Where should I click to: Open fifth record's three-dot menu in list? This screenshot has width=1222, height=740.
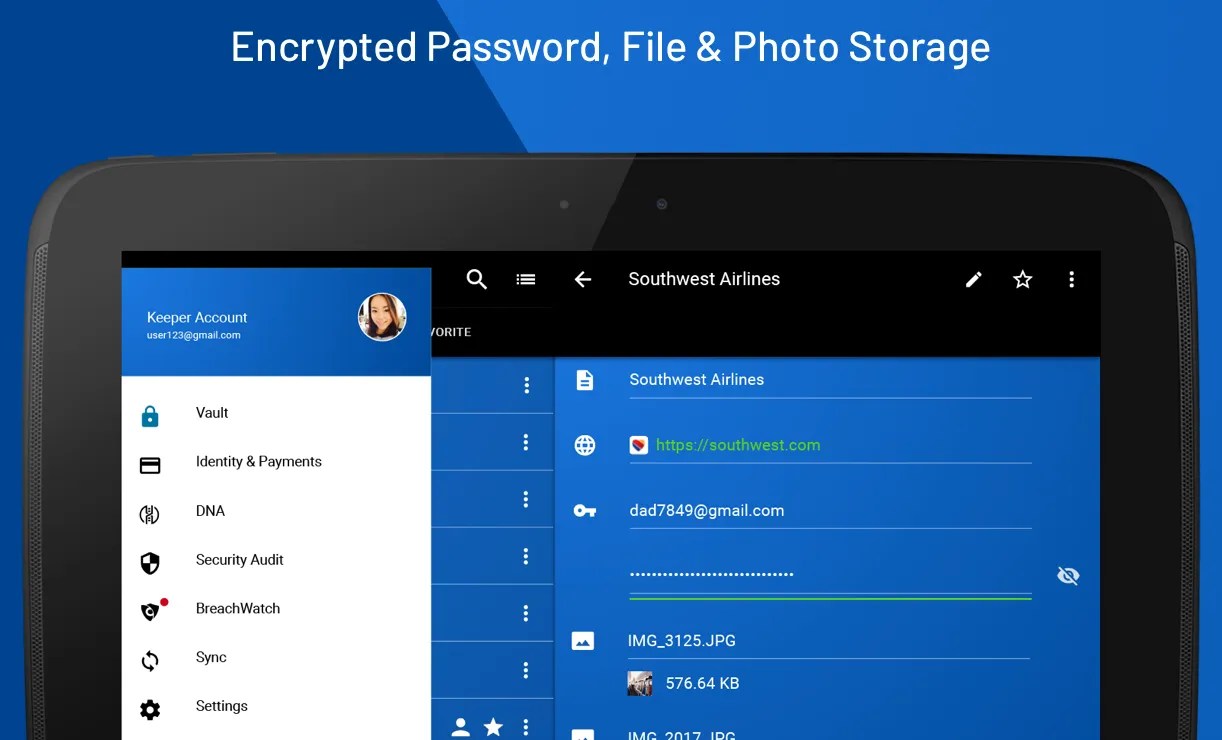point(526,613)
